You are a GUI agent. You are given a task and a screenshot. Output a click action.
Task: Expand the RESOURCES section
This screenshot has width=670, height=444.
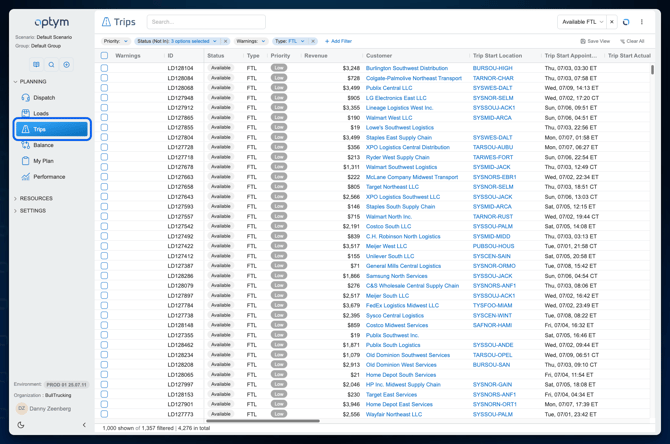[33, 199]
